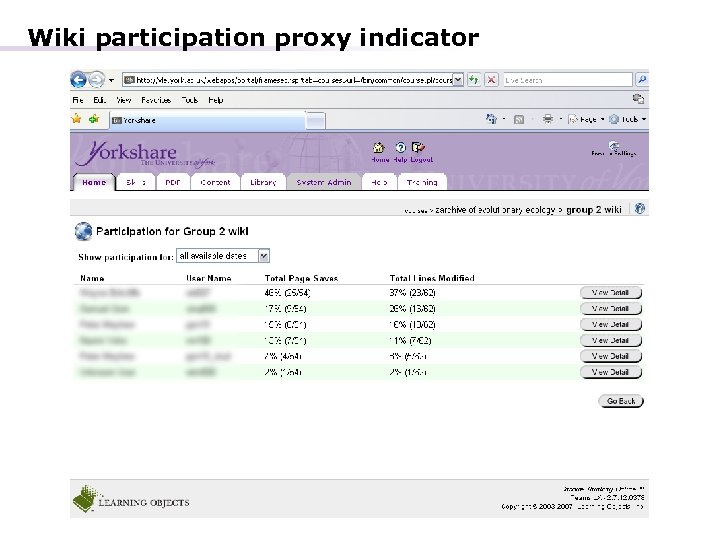Open the View menu
The width and height of the screenshot is (720, 540).
pos(124,100)
